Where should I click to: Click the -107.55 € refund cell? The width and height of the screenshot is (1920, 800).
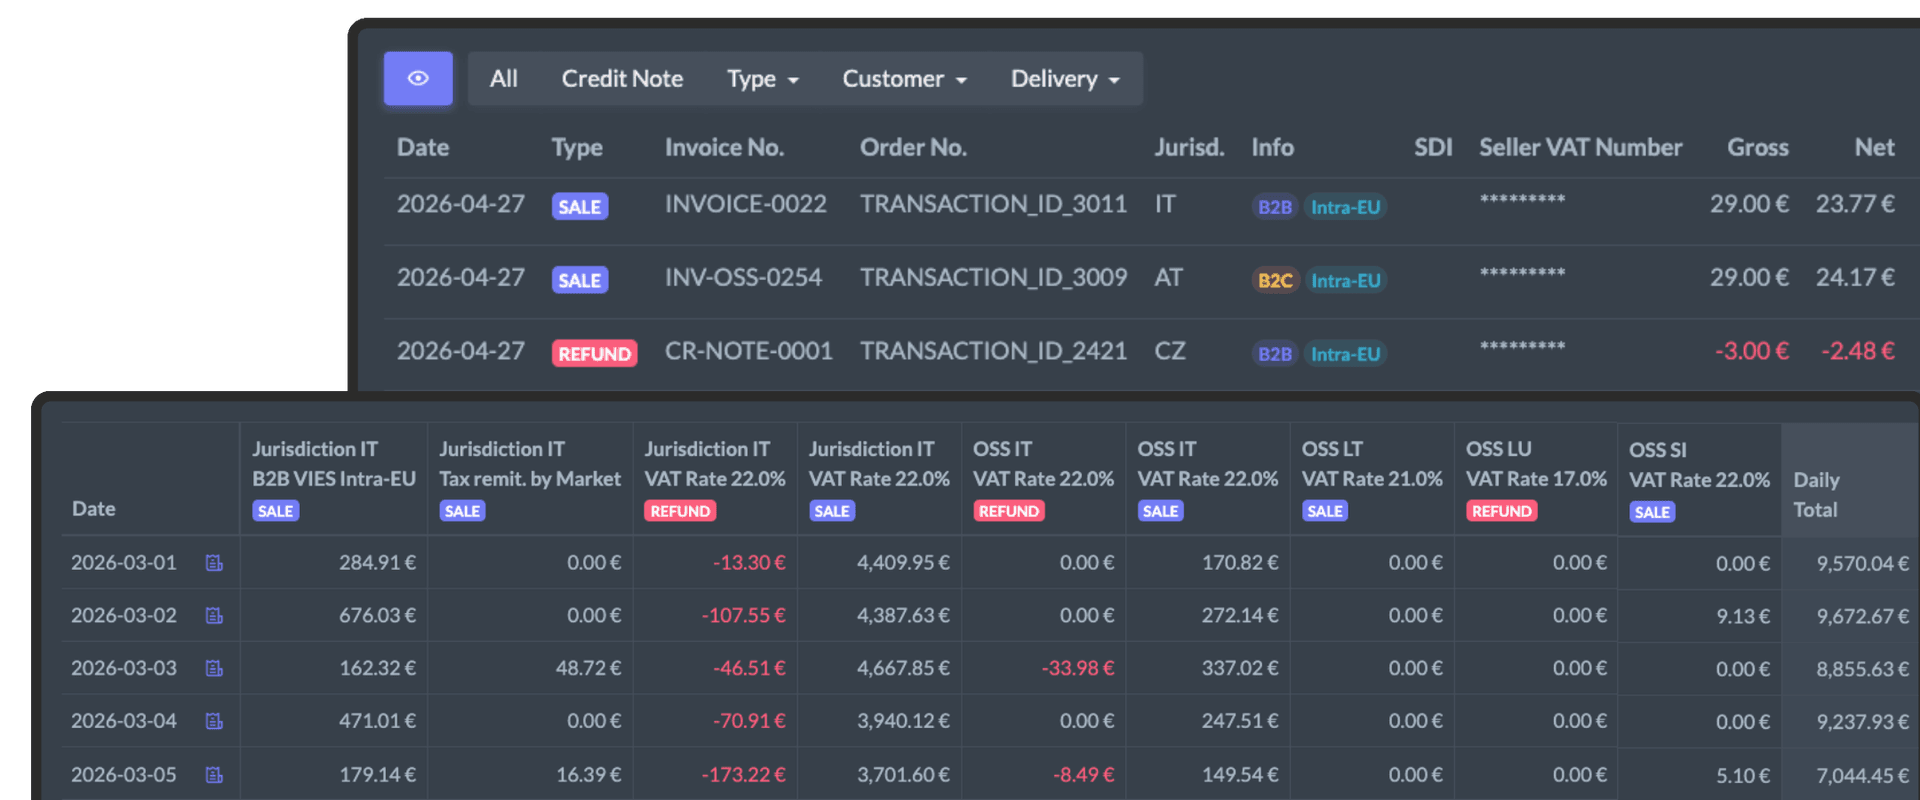pyautogui.click(x=744, y=616)
